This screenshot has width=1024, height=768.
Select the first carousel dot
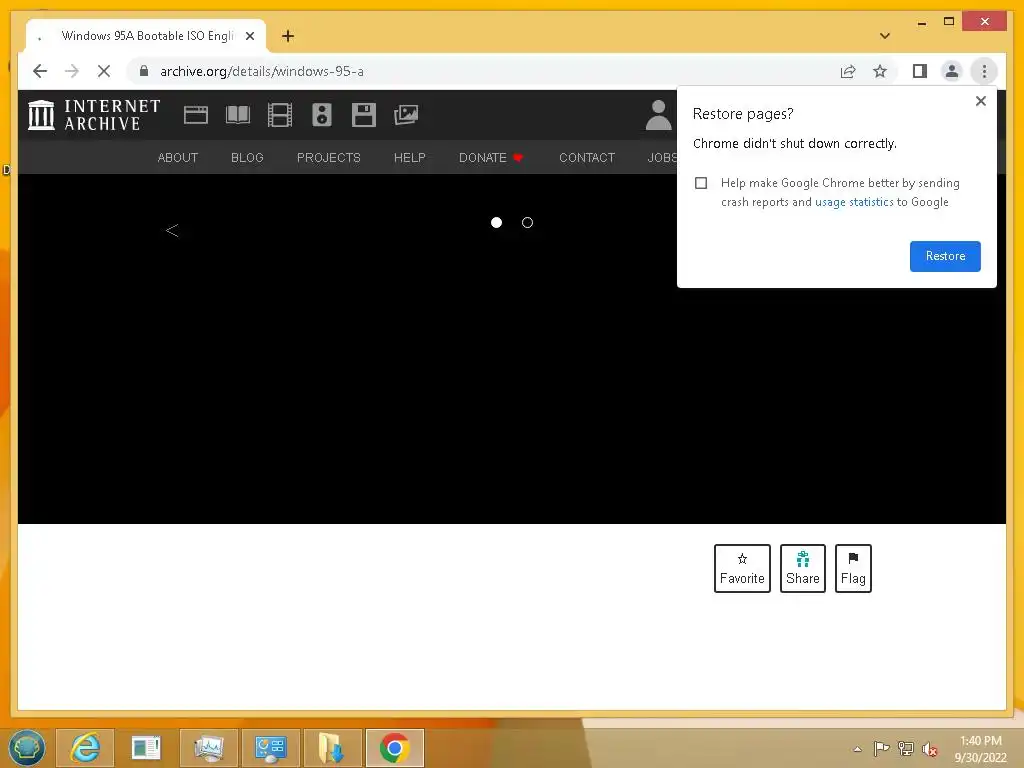[x=496, y=223]
